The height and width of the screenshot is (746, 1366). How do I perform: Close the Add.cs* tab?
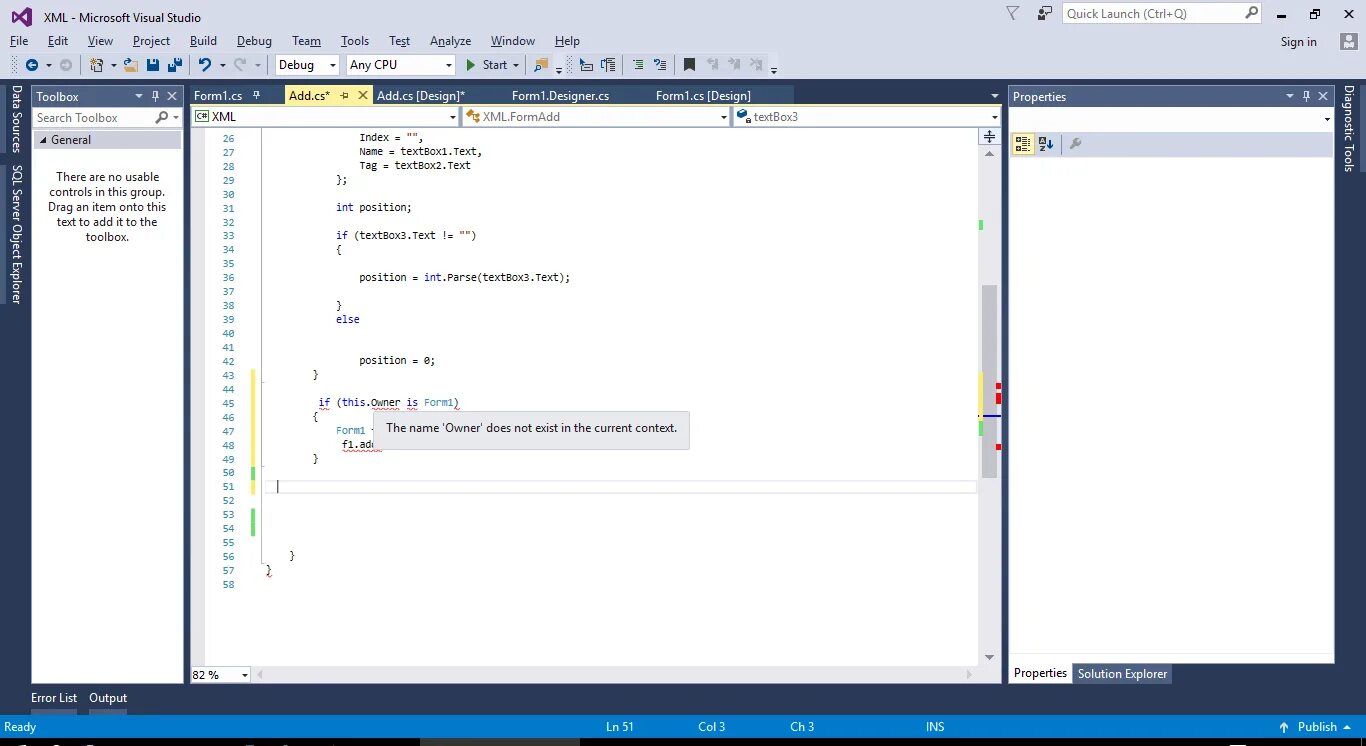[x=362, y=95]
